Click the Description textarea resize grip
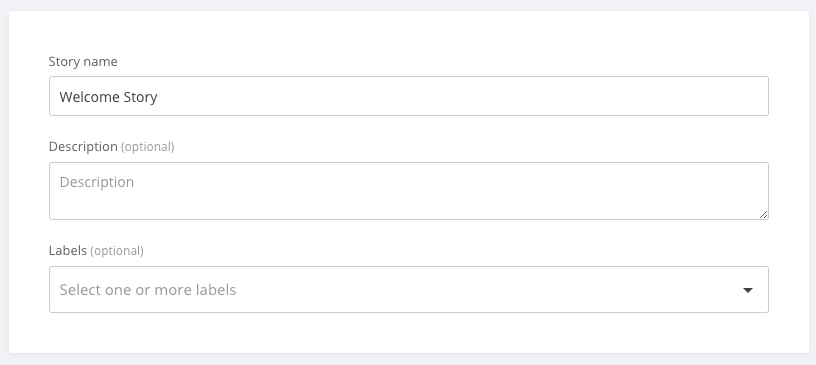816x365 pixels. (x=763, y=214)
